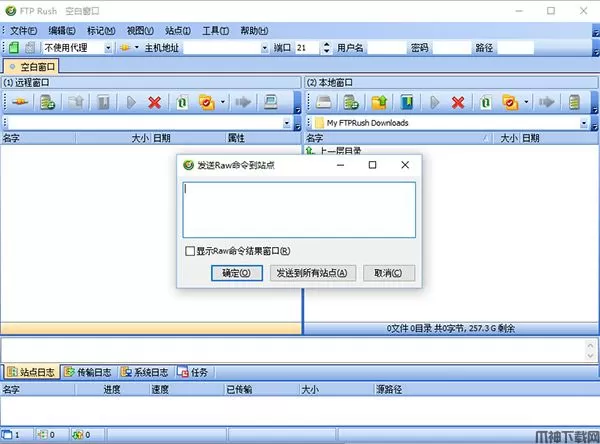Click the green new window icon
This screenshot has height=444, width=600.
click(x=14, y=48)
